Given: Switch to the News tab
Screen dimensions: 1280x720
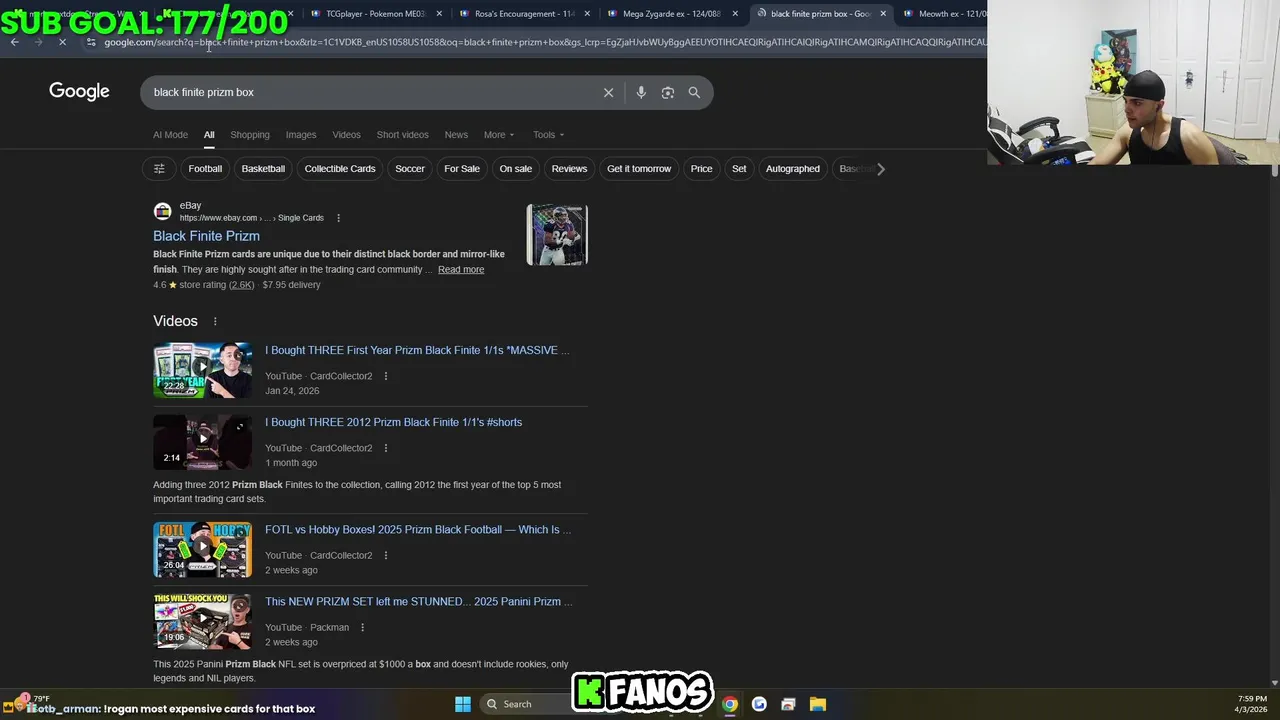Looking at the screenshot, I should tap(456, 135).
